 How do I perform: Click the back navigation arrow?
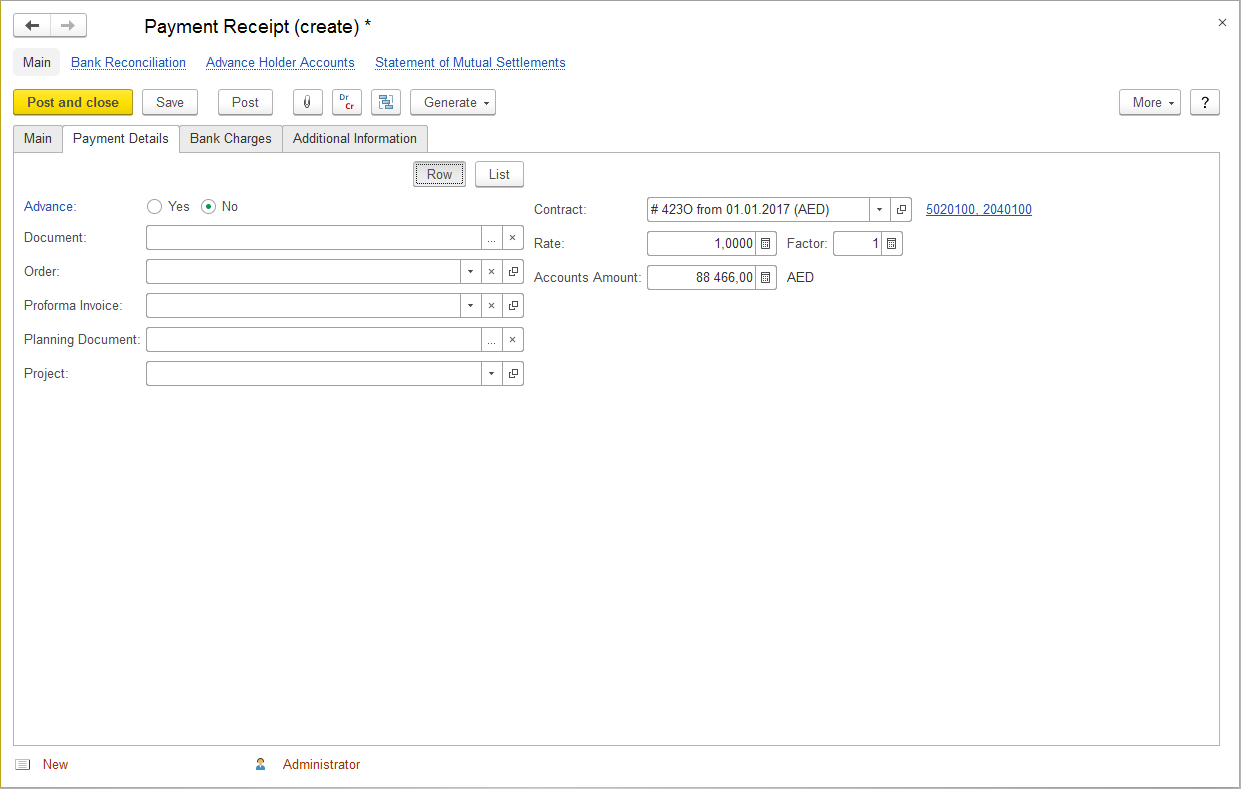pos(32,25)
